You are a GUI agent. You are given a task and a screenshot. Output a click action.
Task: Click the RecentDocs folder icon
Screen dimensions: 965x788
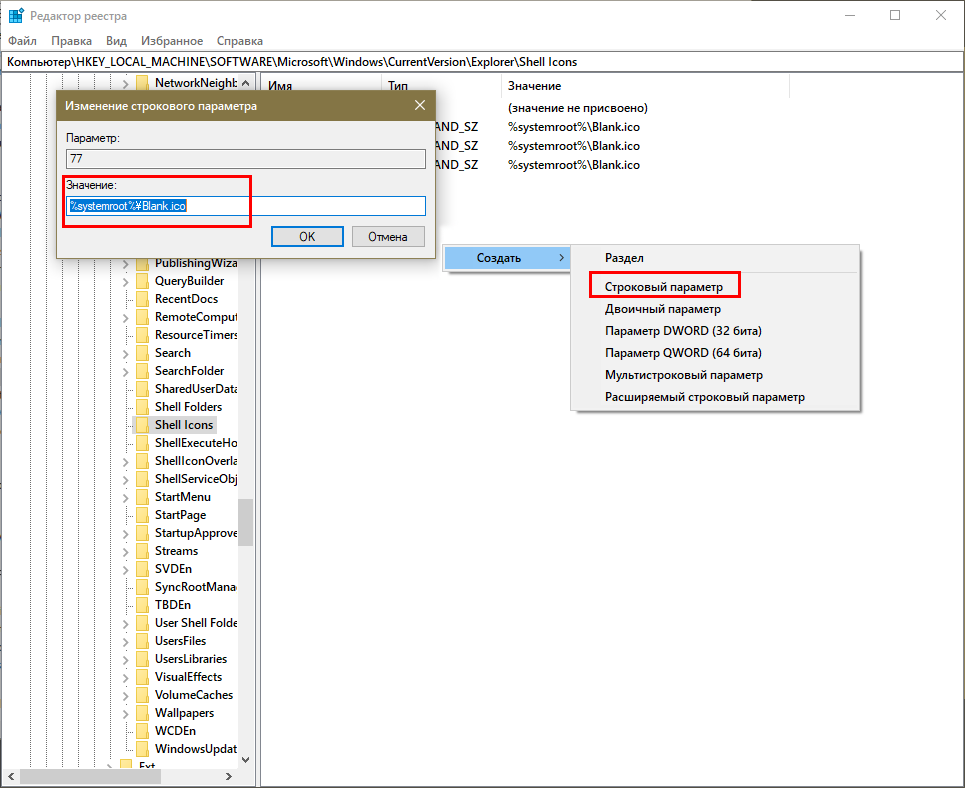141,299
